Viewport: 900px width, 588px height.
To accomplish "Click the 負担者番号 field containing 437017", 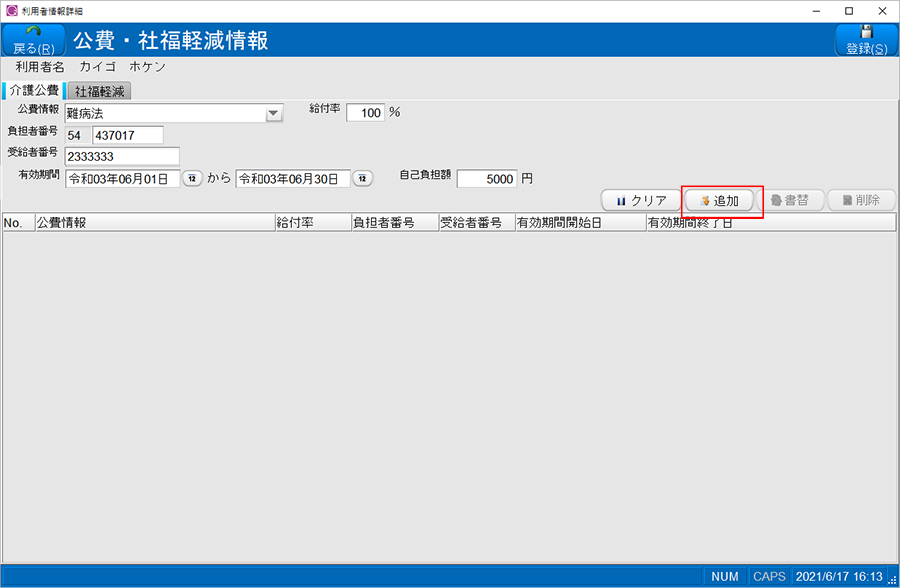I will point(127,135).
